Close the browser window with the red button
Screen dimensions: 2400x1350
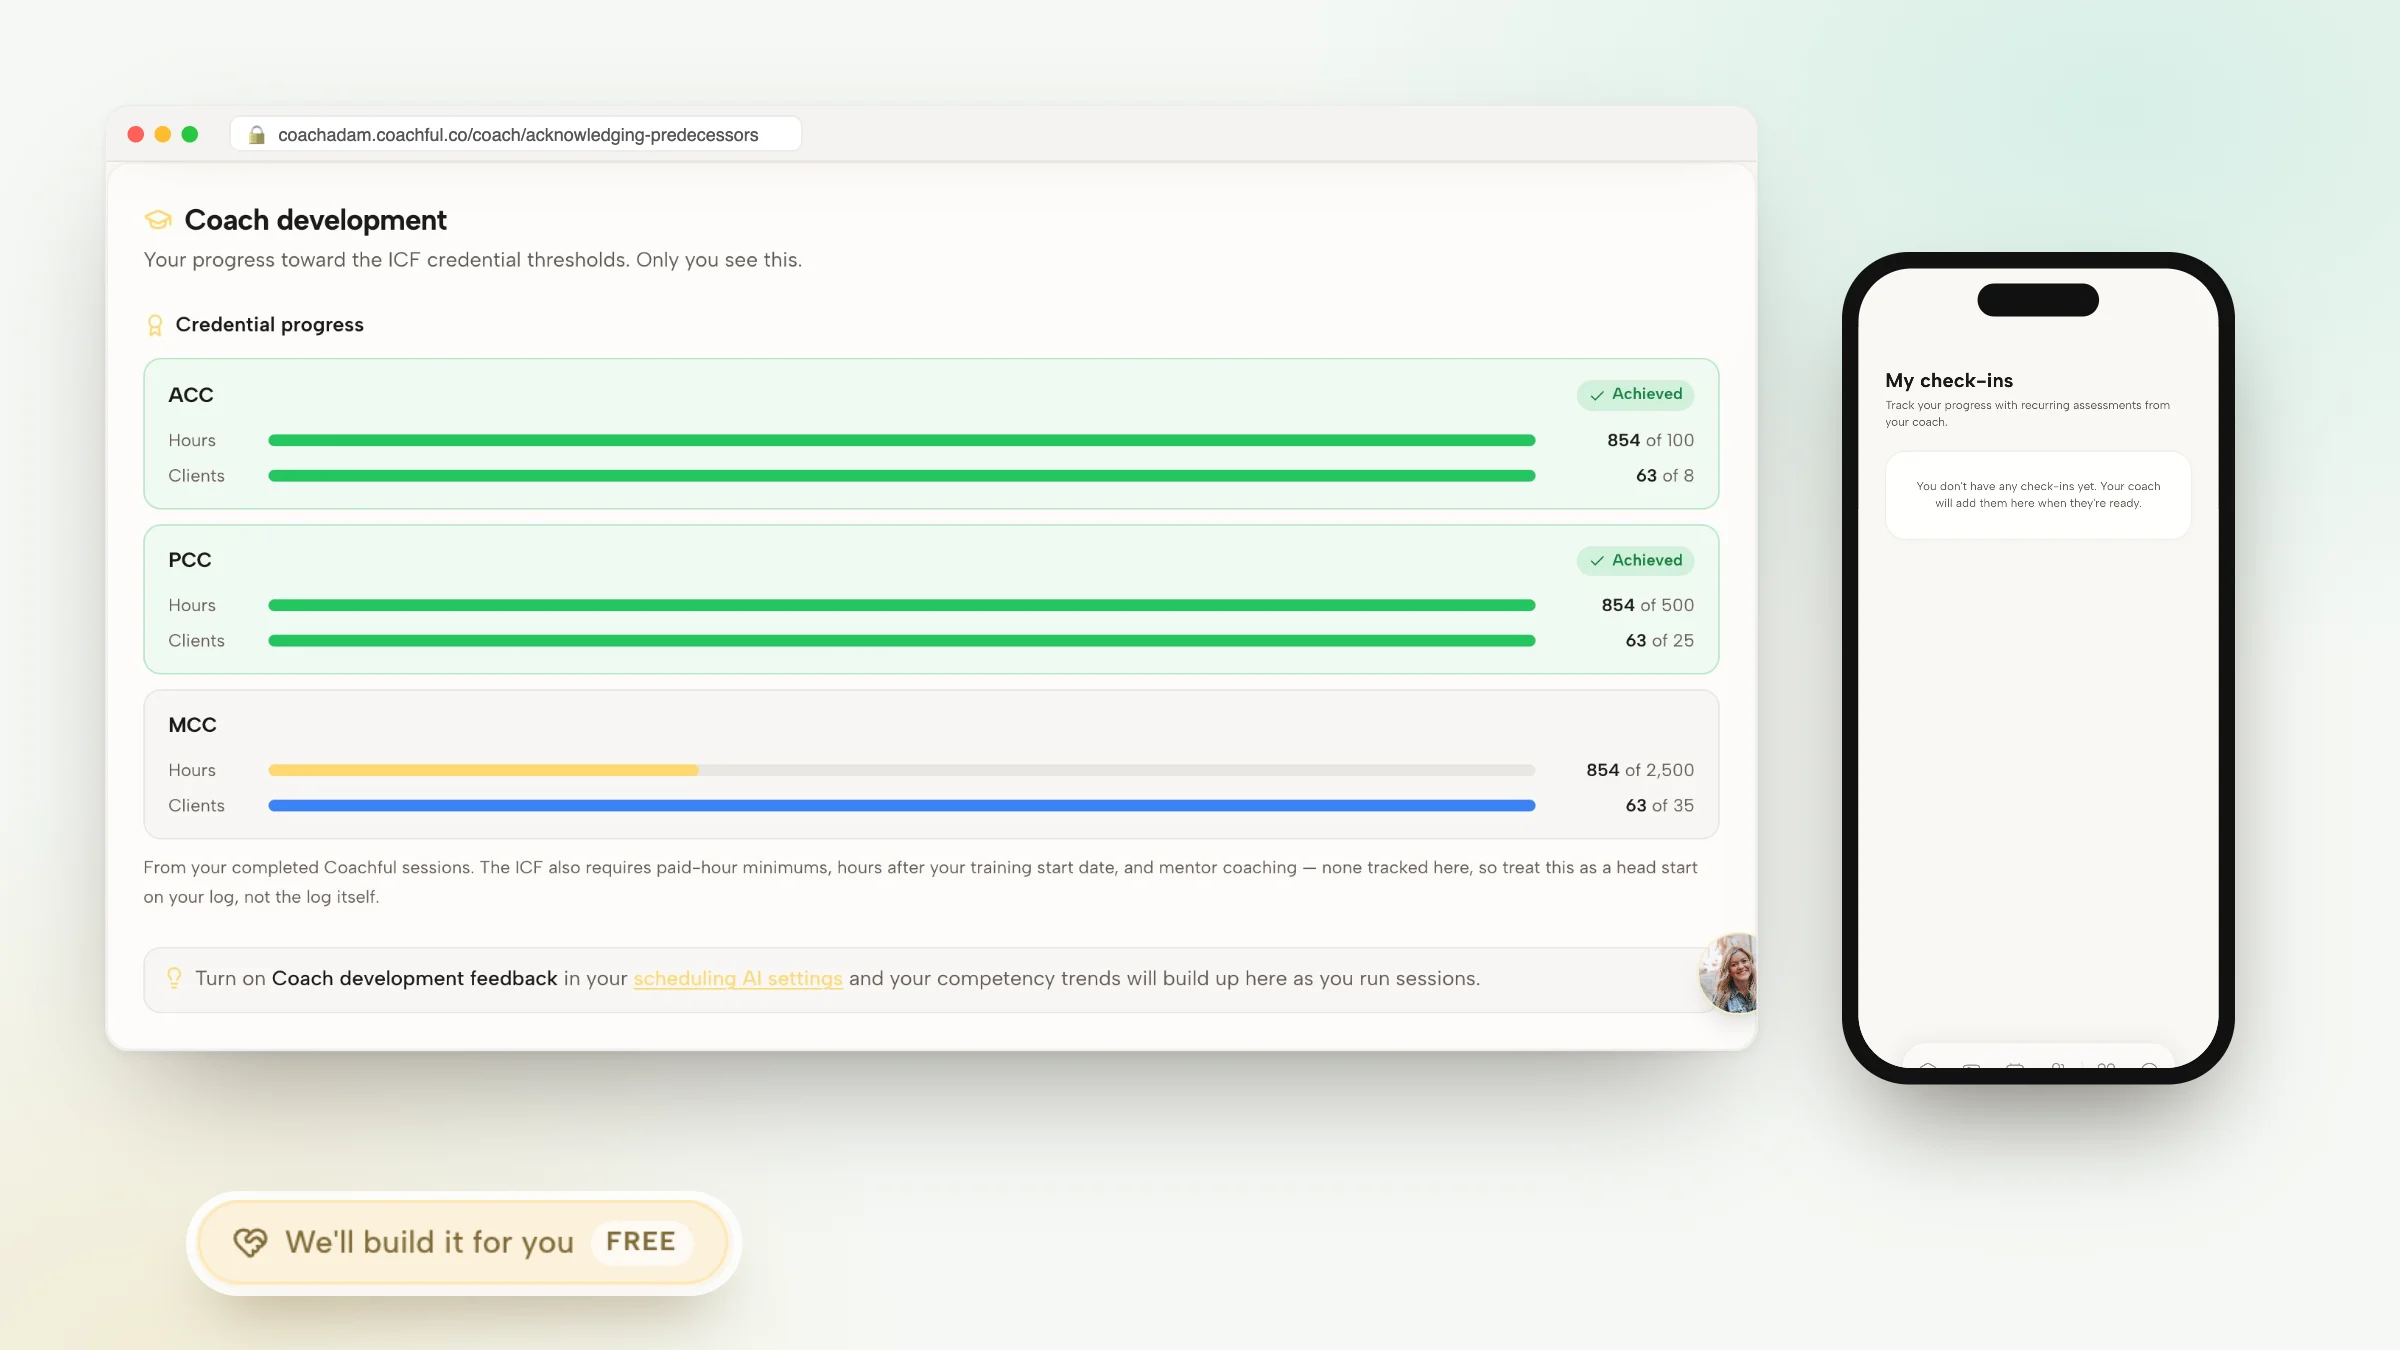136,134
